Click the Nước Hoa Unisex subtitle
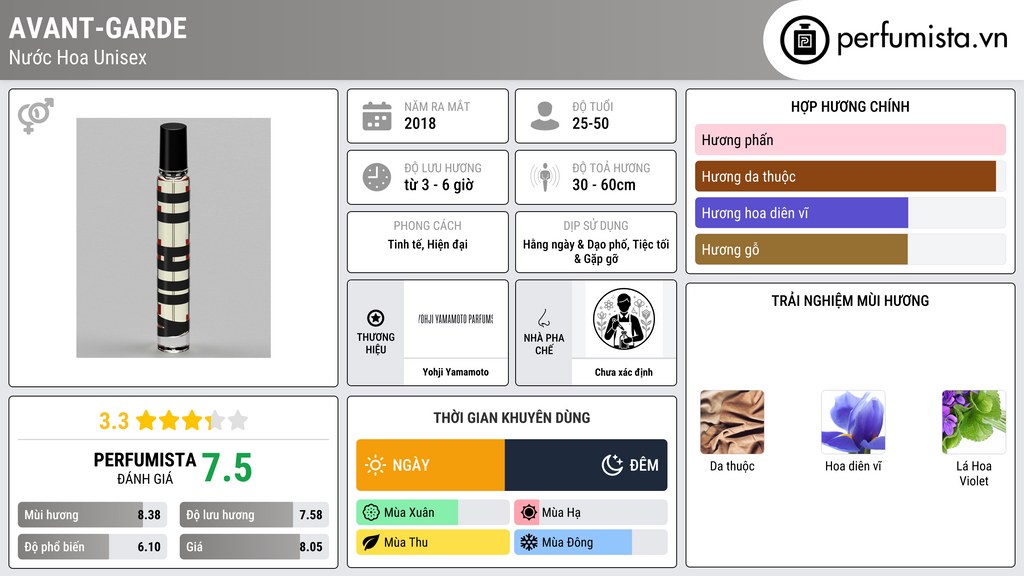The width and height of the screenshot is (1024, 576). 78,57
